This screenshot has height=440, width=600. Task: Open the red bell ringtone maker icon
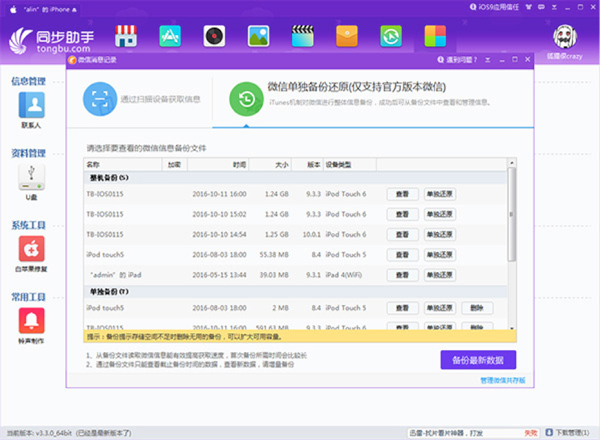point(31,321)
